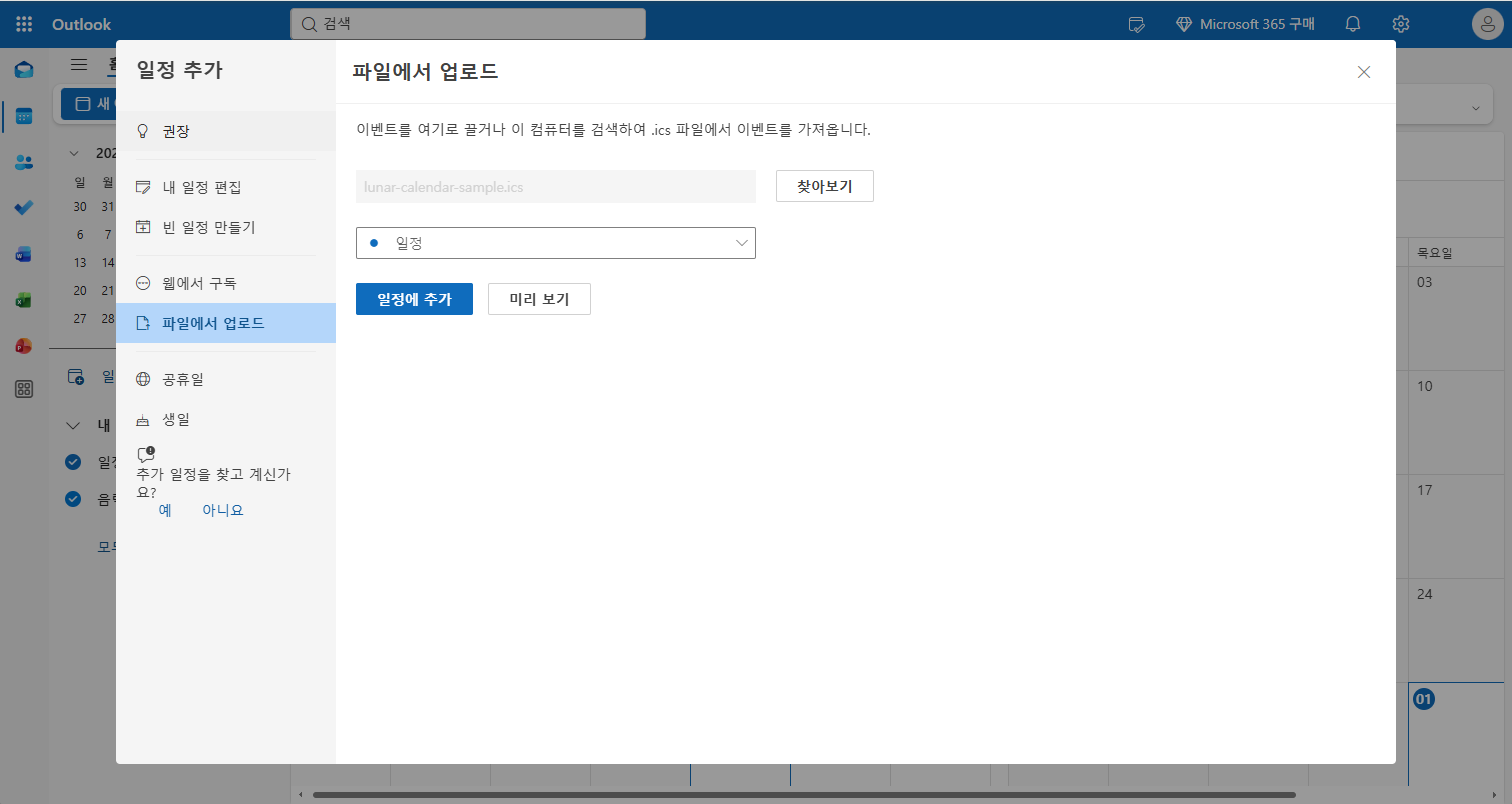This screenshot has height=804, width=1512.
Task: Select 빈 일정 만들기 option
Action: [226, 227]
